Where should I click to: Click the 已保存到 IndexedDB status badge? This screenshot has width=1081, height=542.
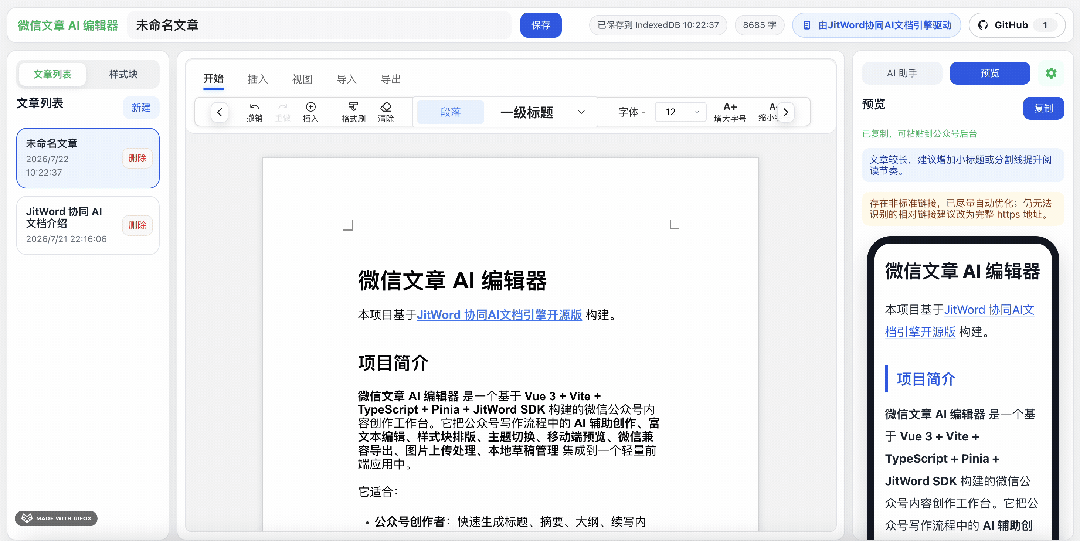coord(658,26)
